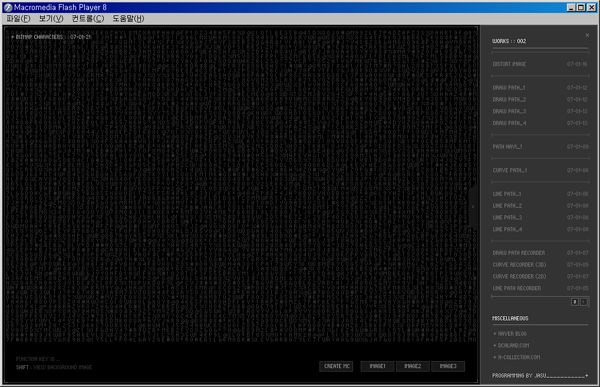Image resolution: width=600 pixels, height=387 pixels.
Task: Click the Flash Player icon in title bar
Action: (x=8, y=7)
